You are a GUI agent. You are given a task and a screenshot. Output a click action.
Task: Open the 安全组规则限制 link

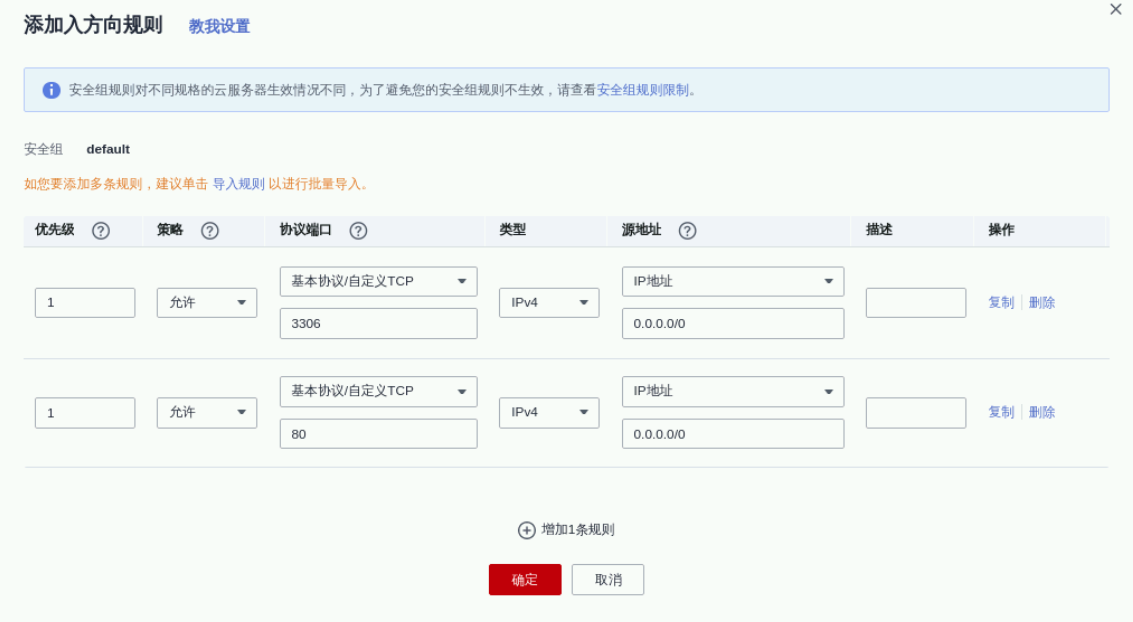coord(642,90)
